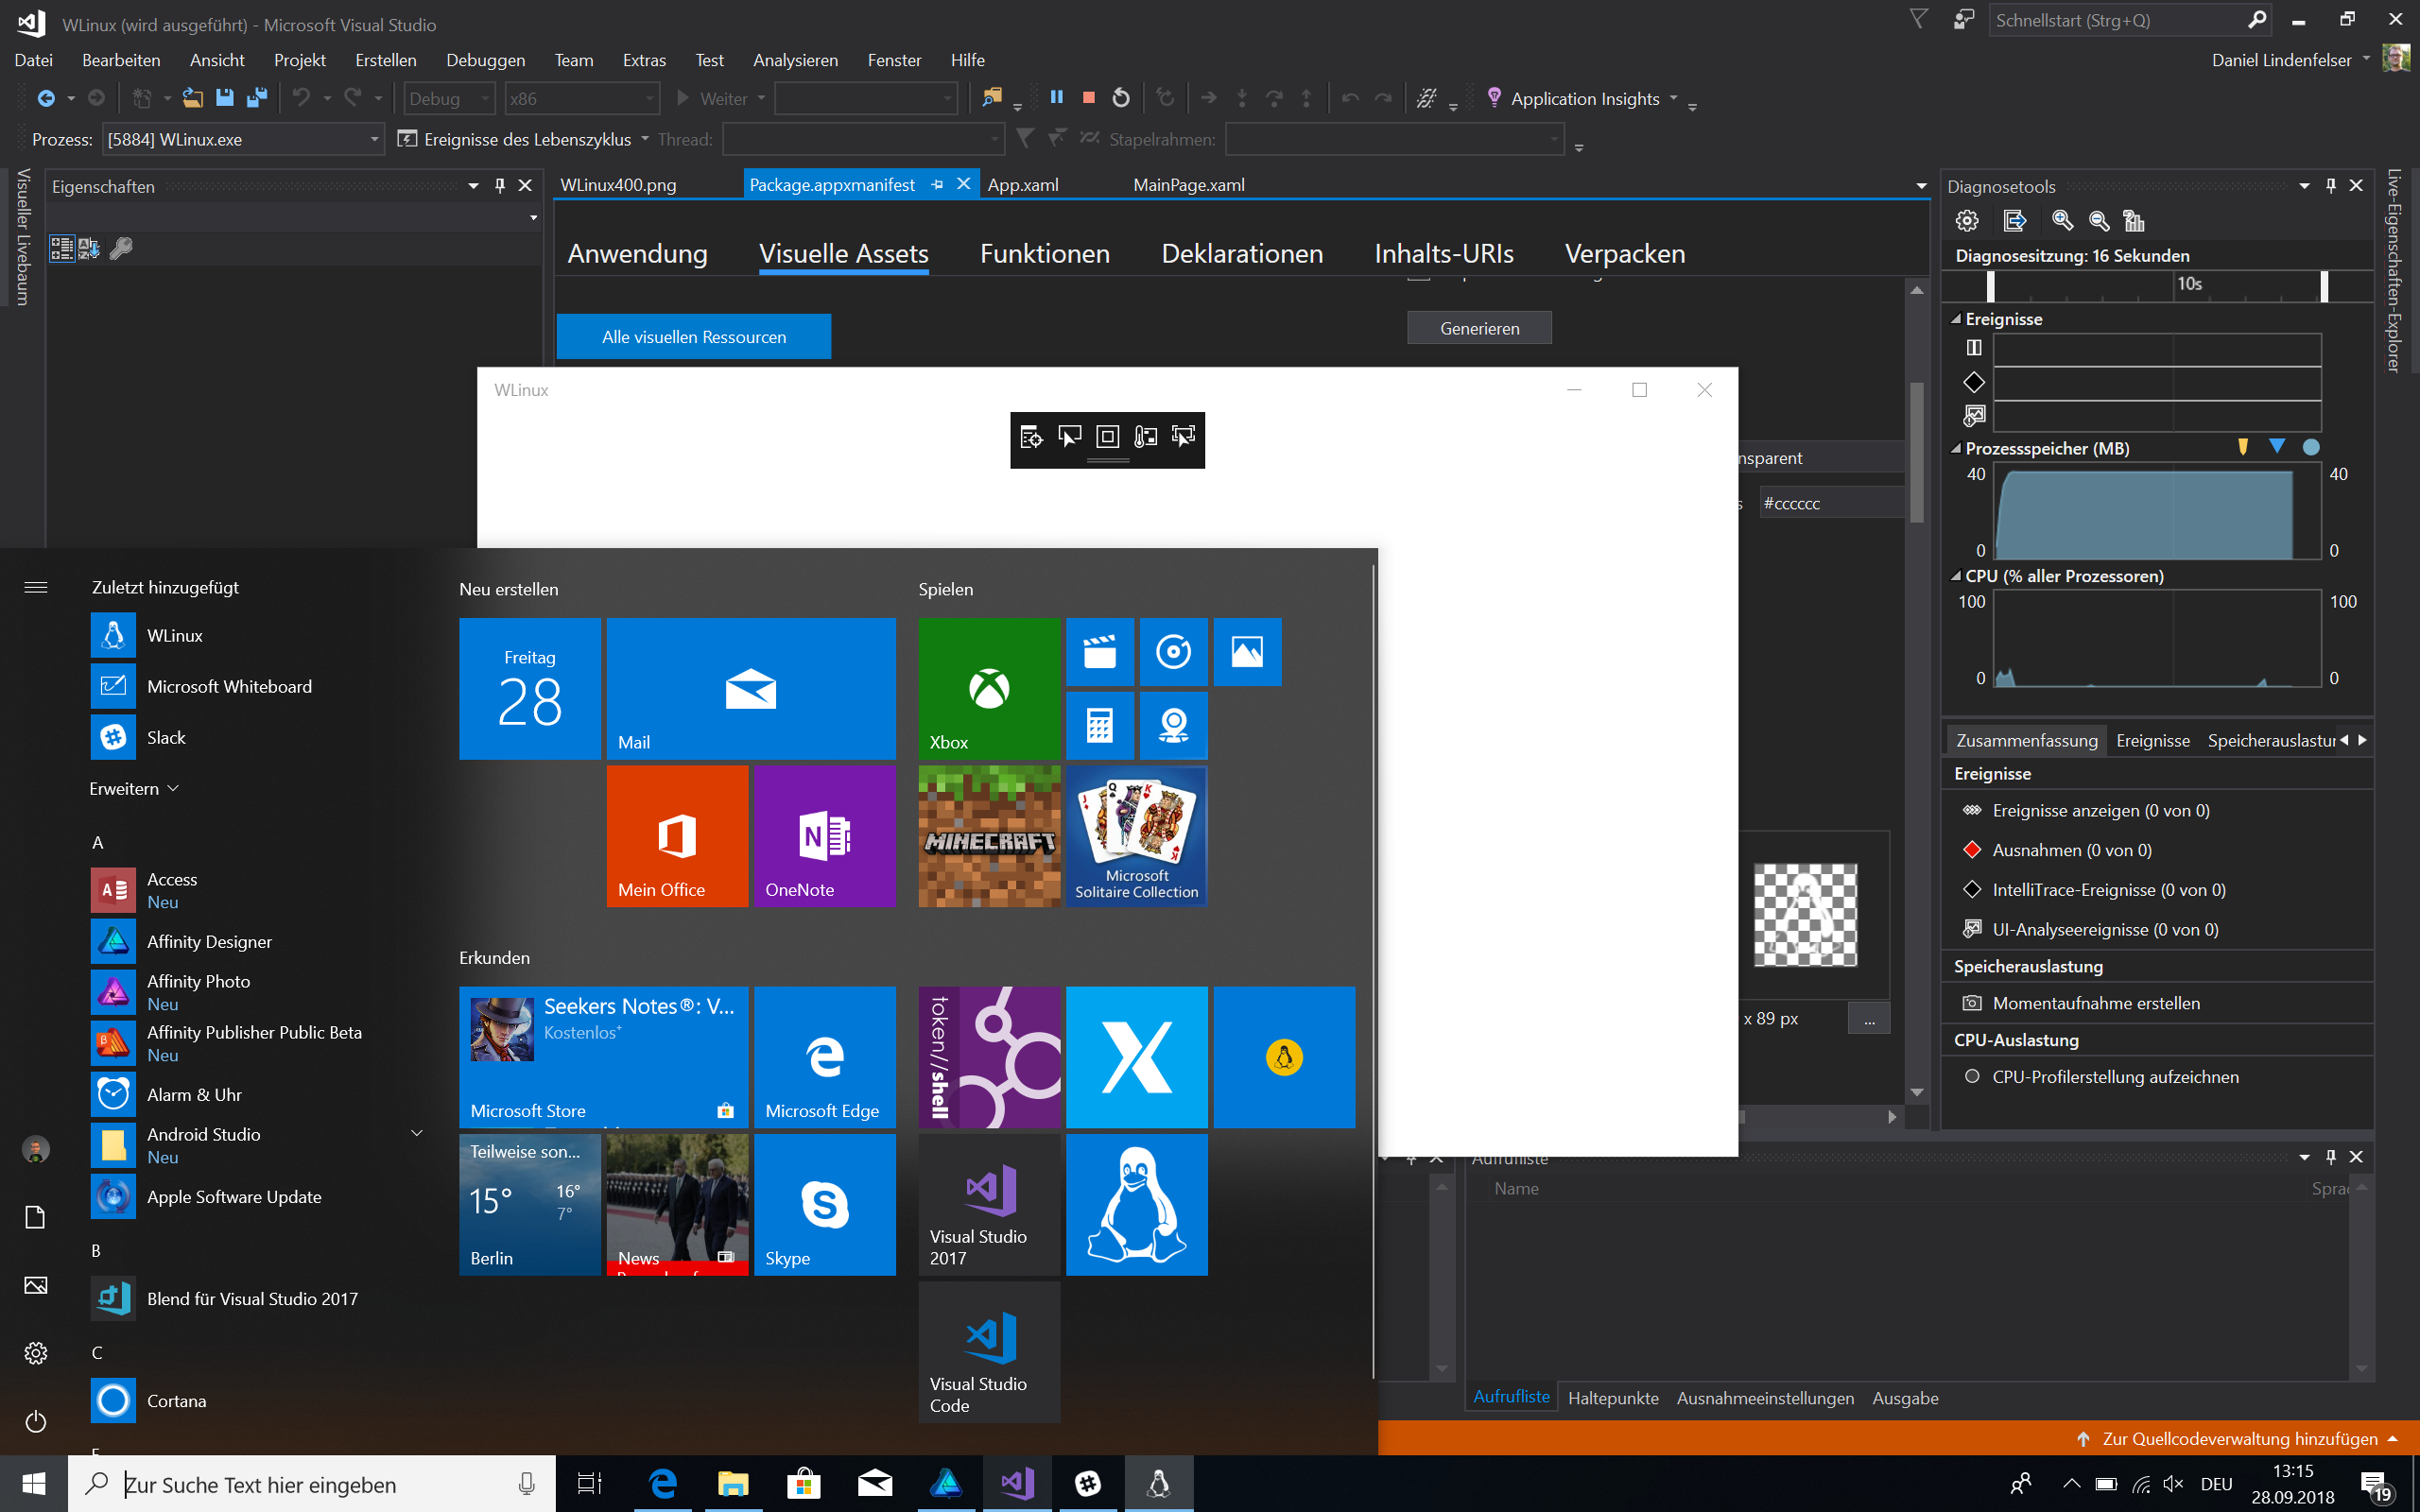Expand the Erweitern list in Start menu

(134, 788)
